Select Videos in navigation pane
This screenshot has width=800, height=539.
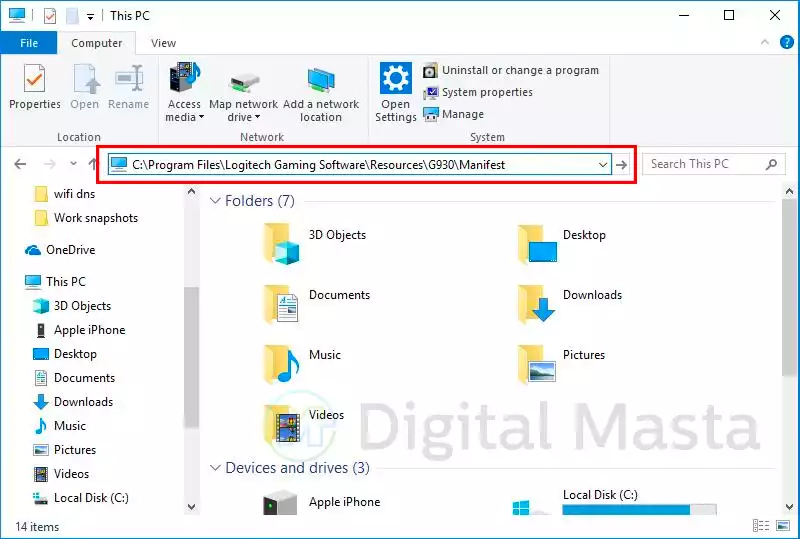(61, 474)
